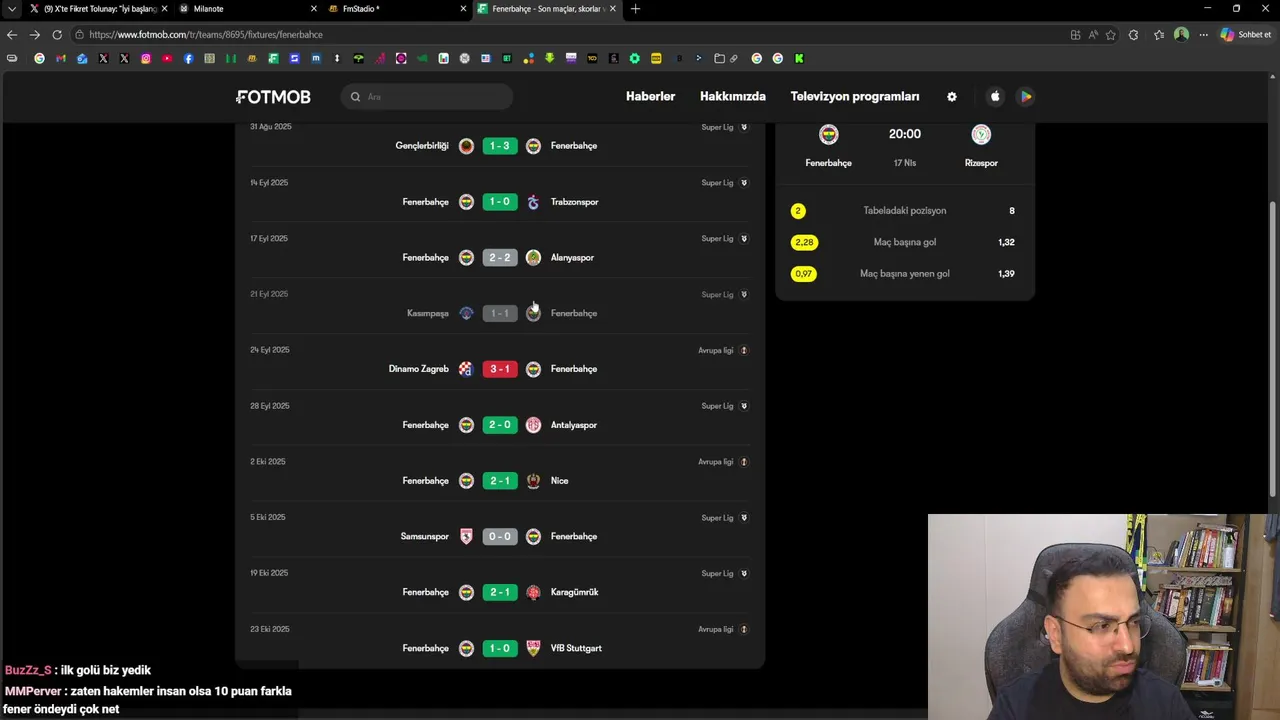The height and width of the screenshot is (720, 1280).
Task: Switch to the FmStadio tab
Action: click(396, 9)
